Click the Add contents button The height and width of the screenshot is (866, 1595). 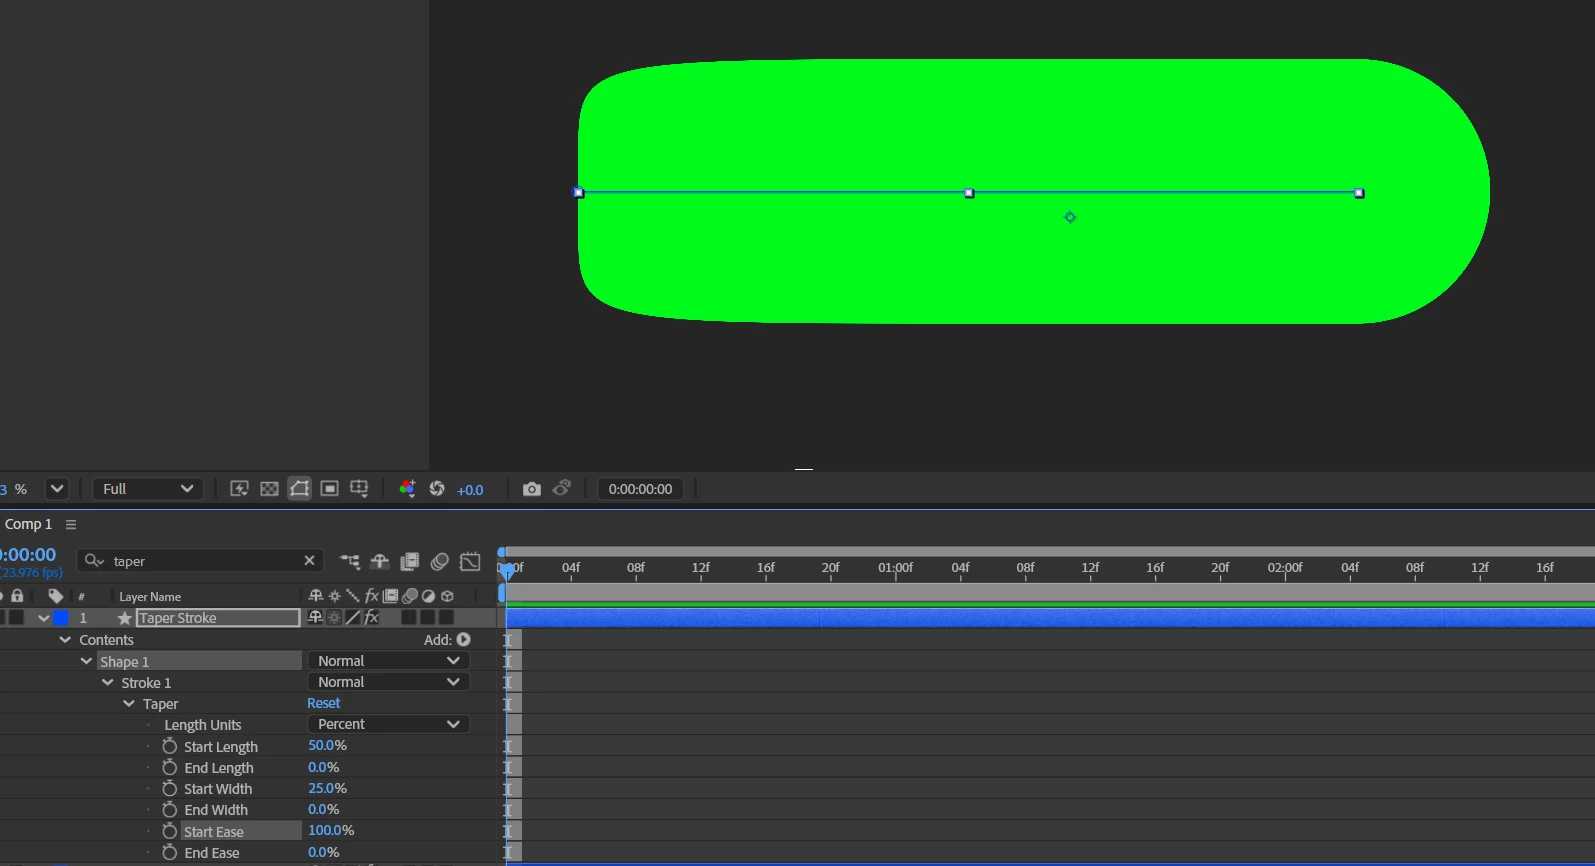pos(464,639)
